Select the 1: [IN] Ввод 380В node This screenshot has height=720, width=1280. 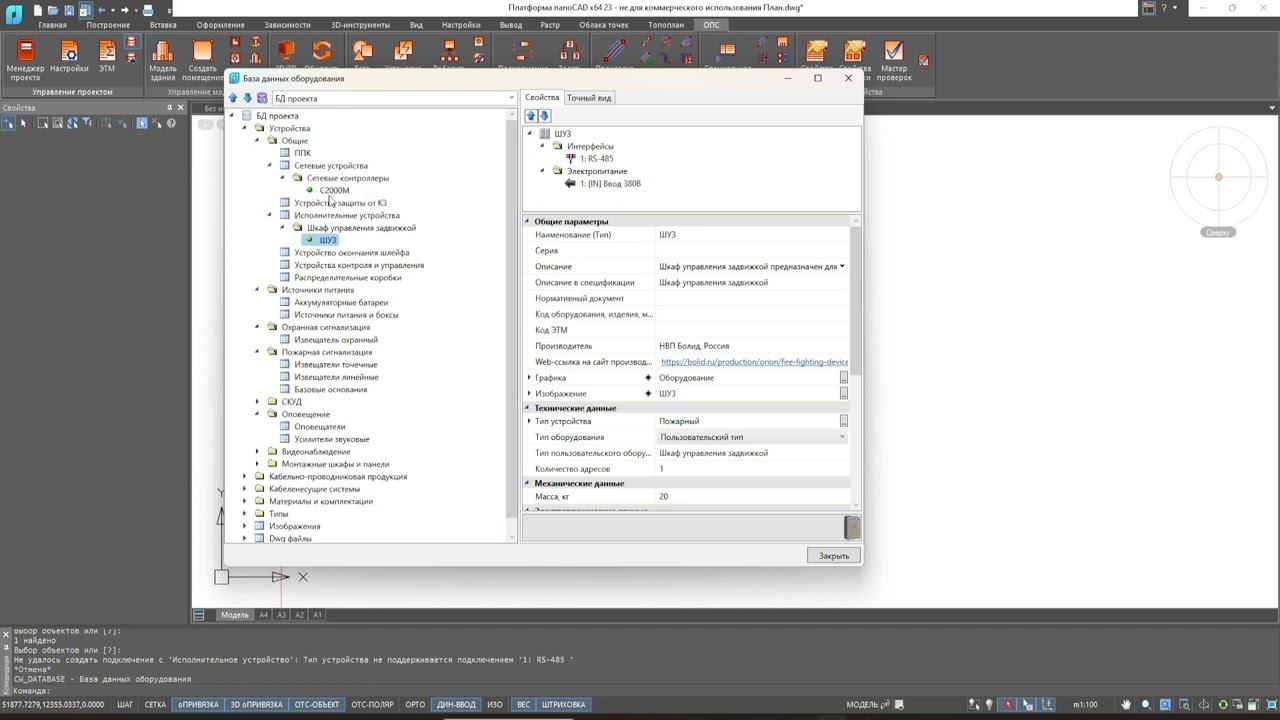click(610, 183)
